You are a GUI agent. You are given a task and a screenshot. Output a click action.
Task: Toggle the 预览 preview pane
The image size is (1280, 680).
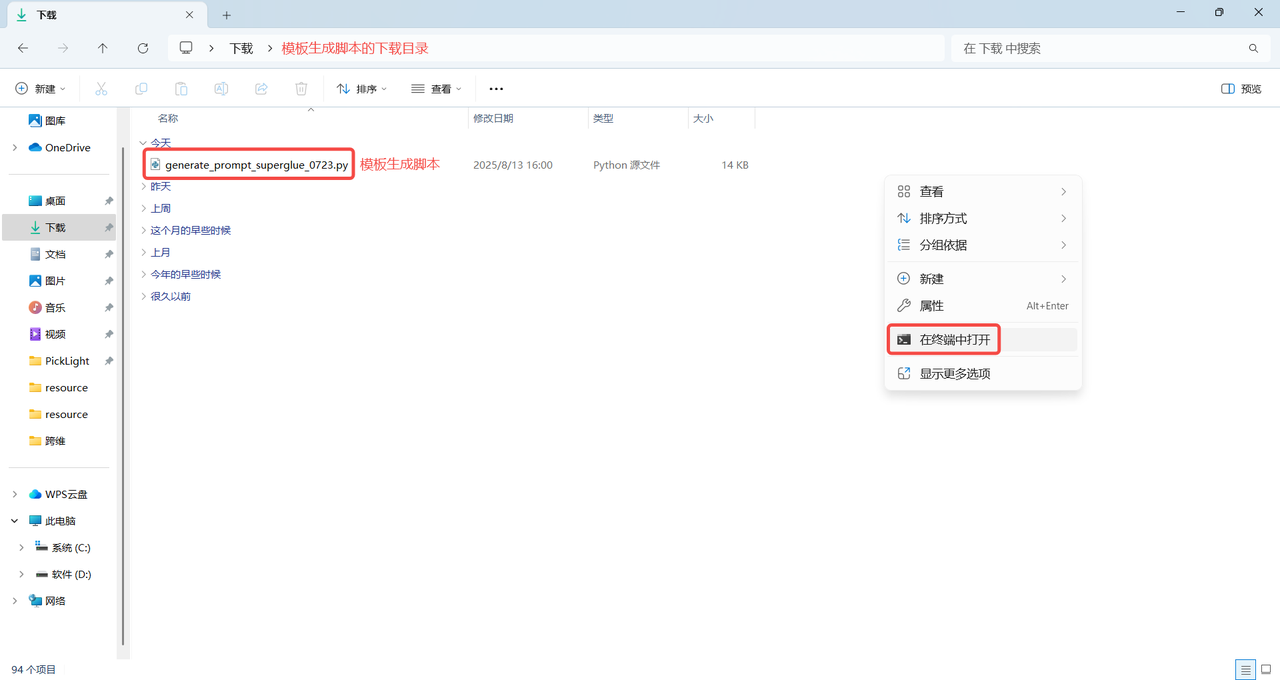(x=1241, y=89)
